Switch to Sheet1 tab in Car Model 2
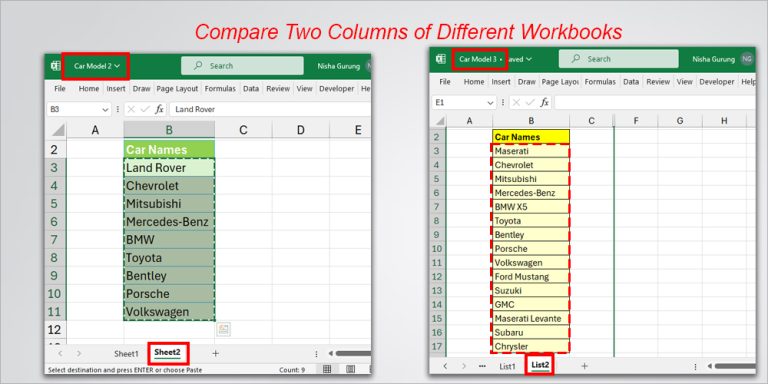 pyautogui.click(x=126, y=353)
